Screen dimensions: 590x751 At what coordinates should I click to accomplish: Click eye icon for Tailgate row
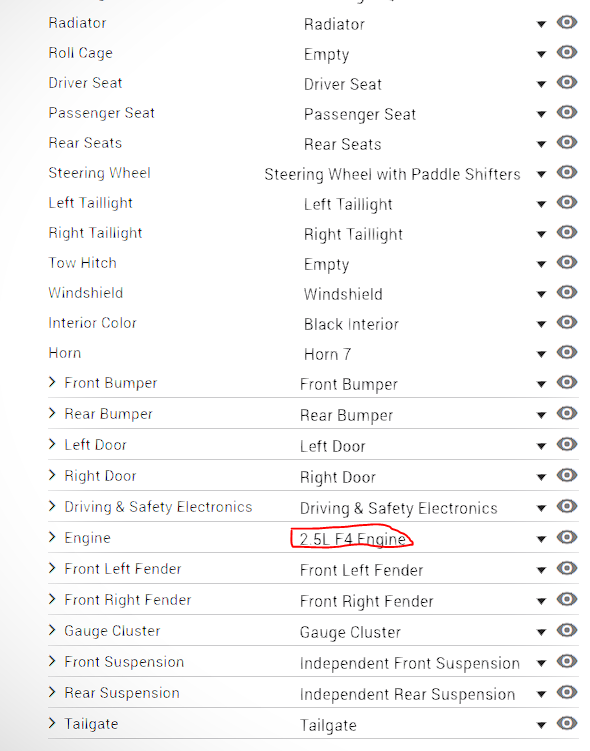point(567,723)
